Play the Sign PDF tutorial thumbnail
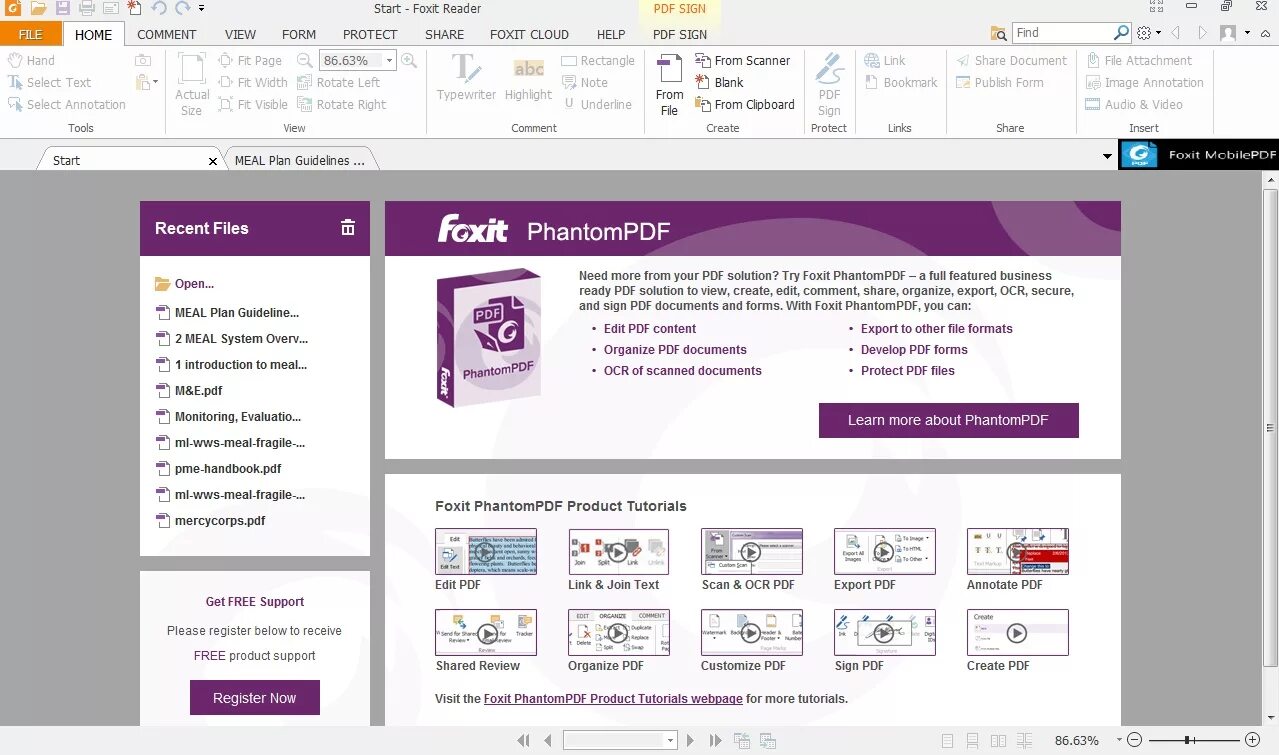This screenshot has width=1279, height=755. click(x=884, y=632)
